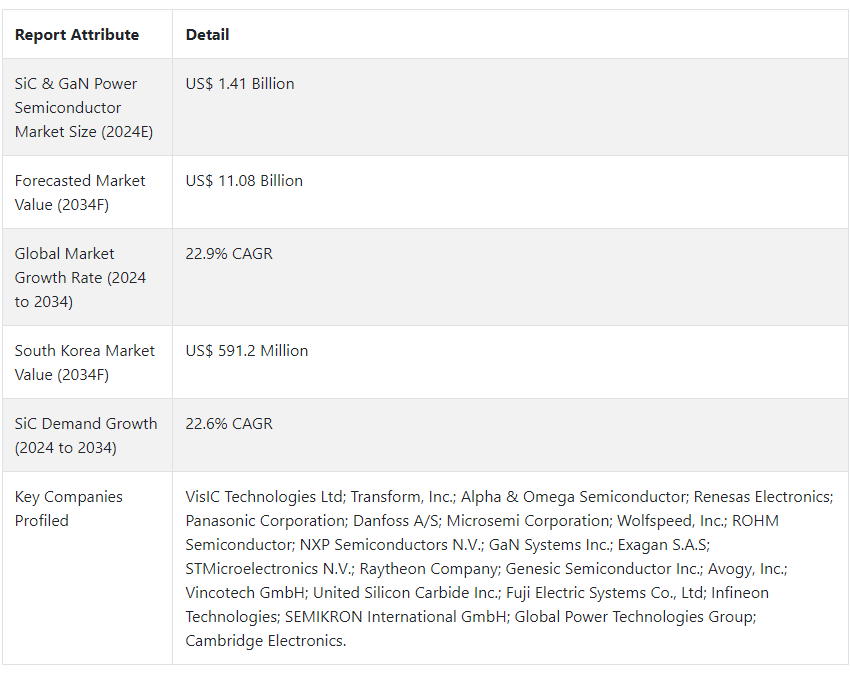Screen dimensions: 850x676
Task: Select the SiC & GaN Power Semiconductor Market Size cell
Action: pos(87,107)
